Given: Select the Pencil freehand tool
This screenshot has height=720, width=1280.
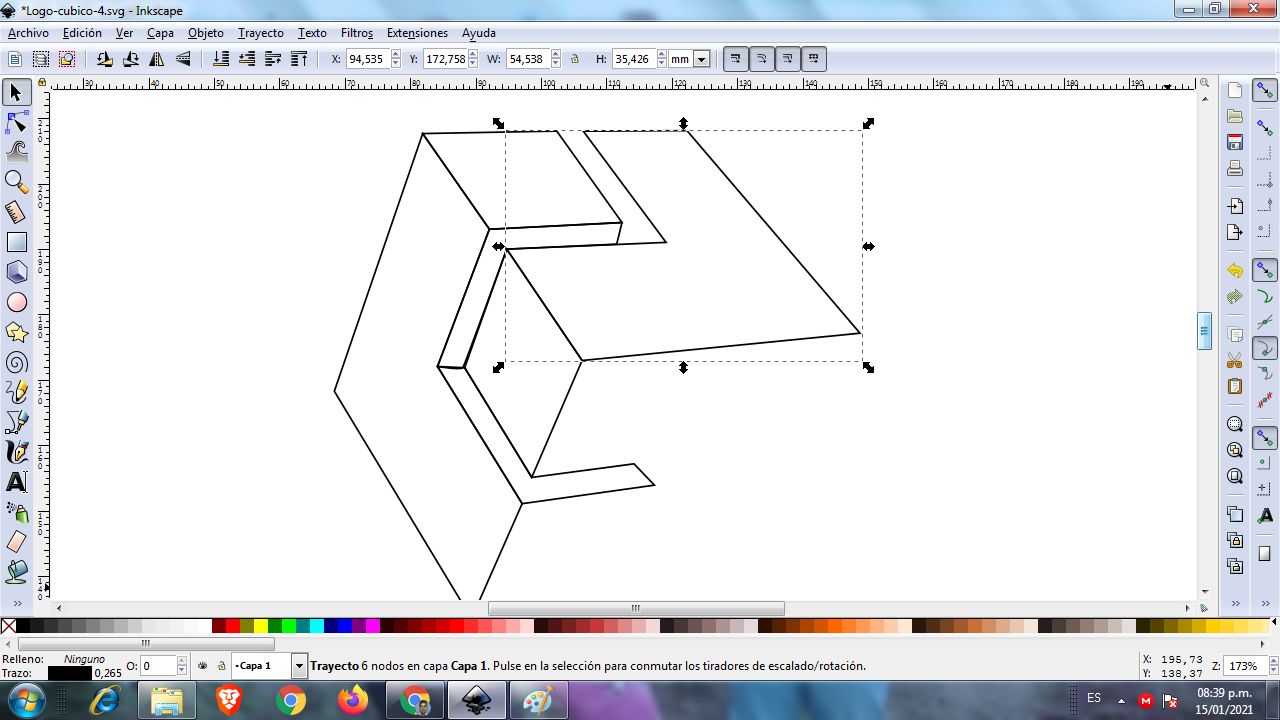Looking at the screenshot, I should (16, 392).
